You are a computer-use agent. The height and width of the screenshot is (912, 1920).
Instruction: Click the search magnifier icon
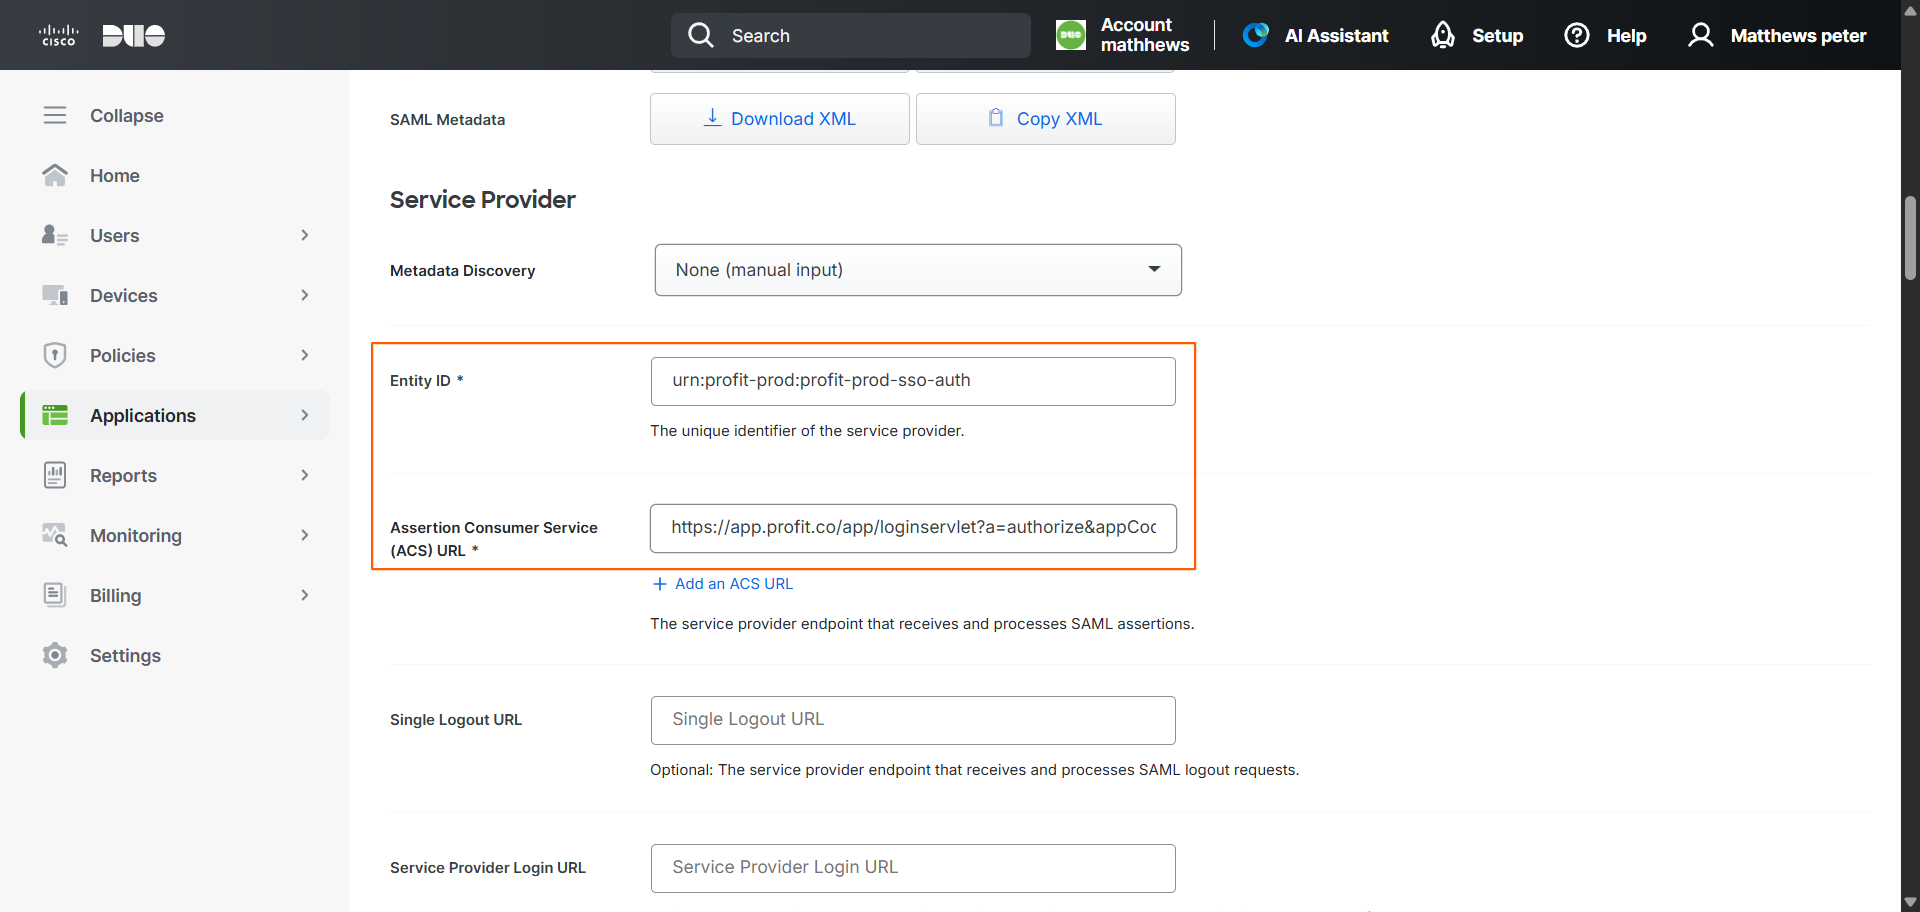point(701,36)
